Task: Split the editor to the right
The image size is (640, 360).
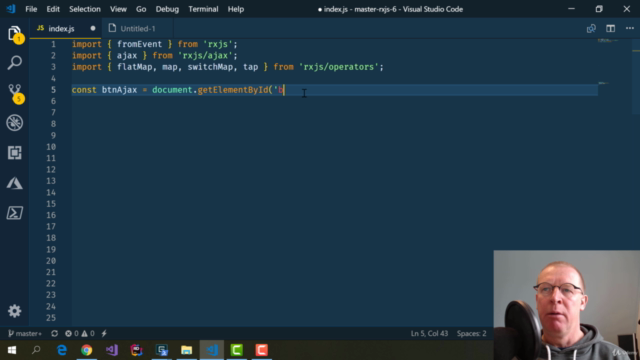Action: tap(611, 29)
